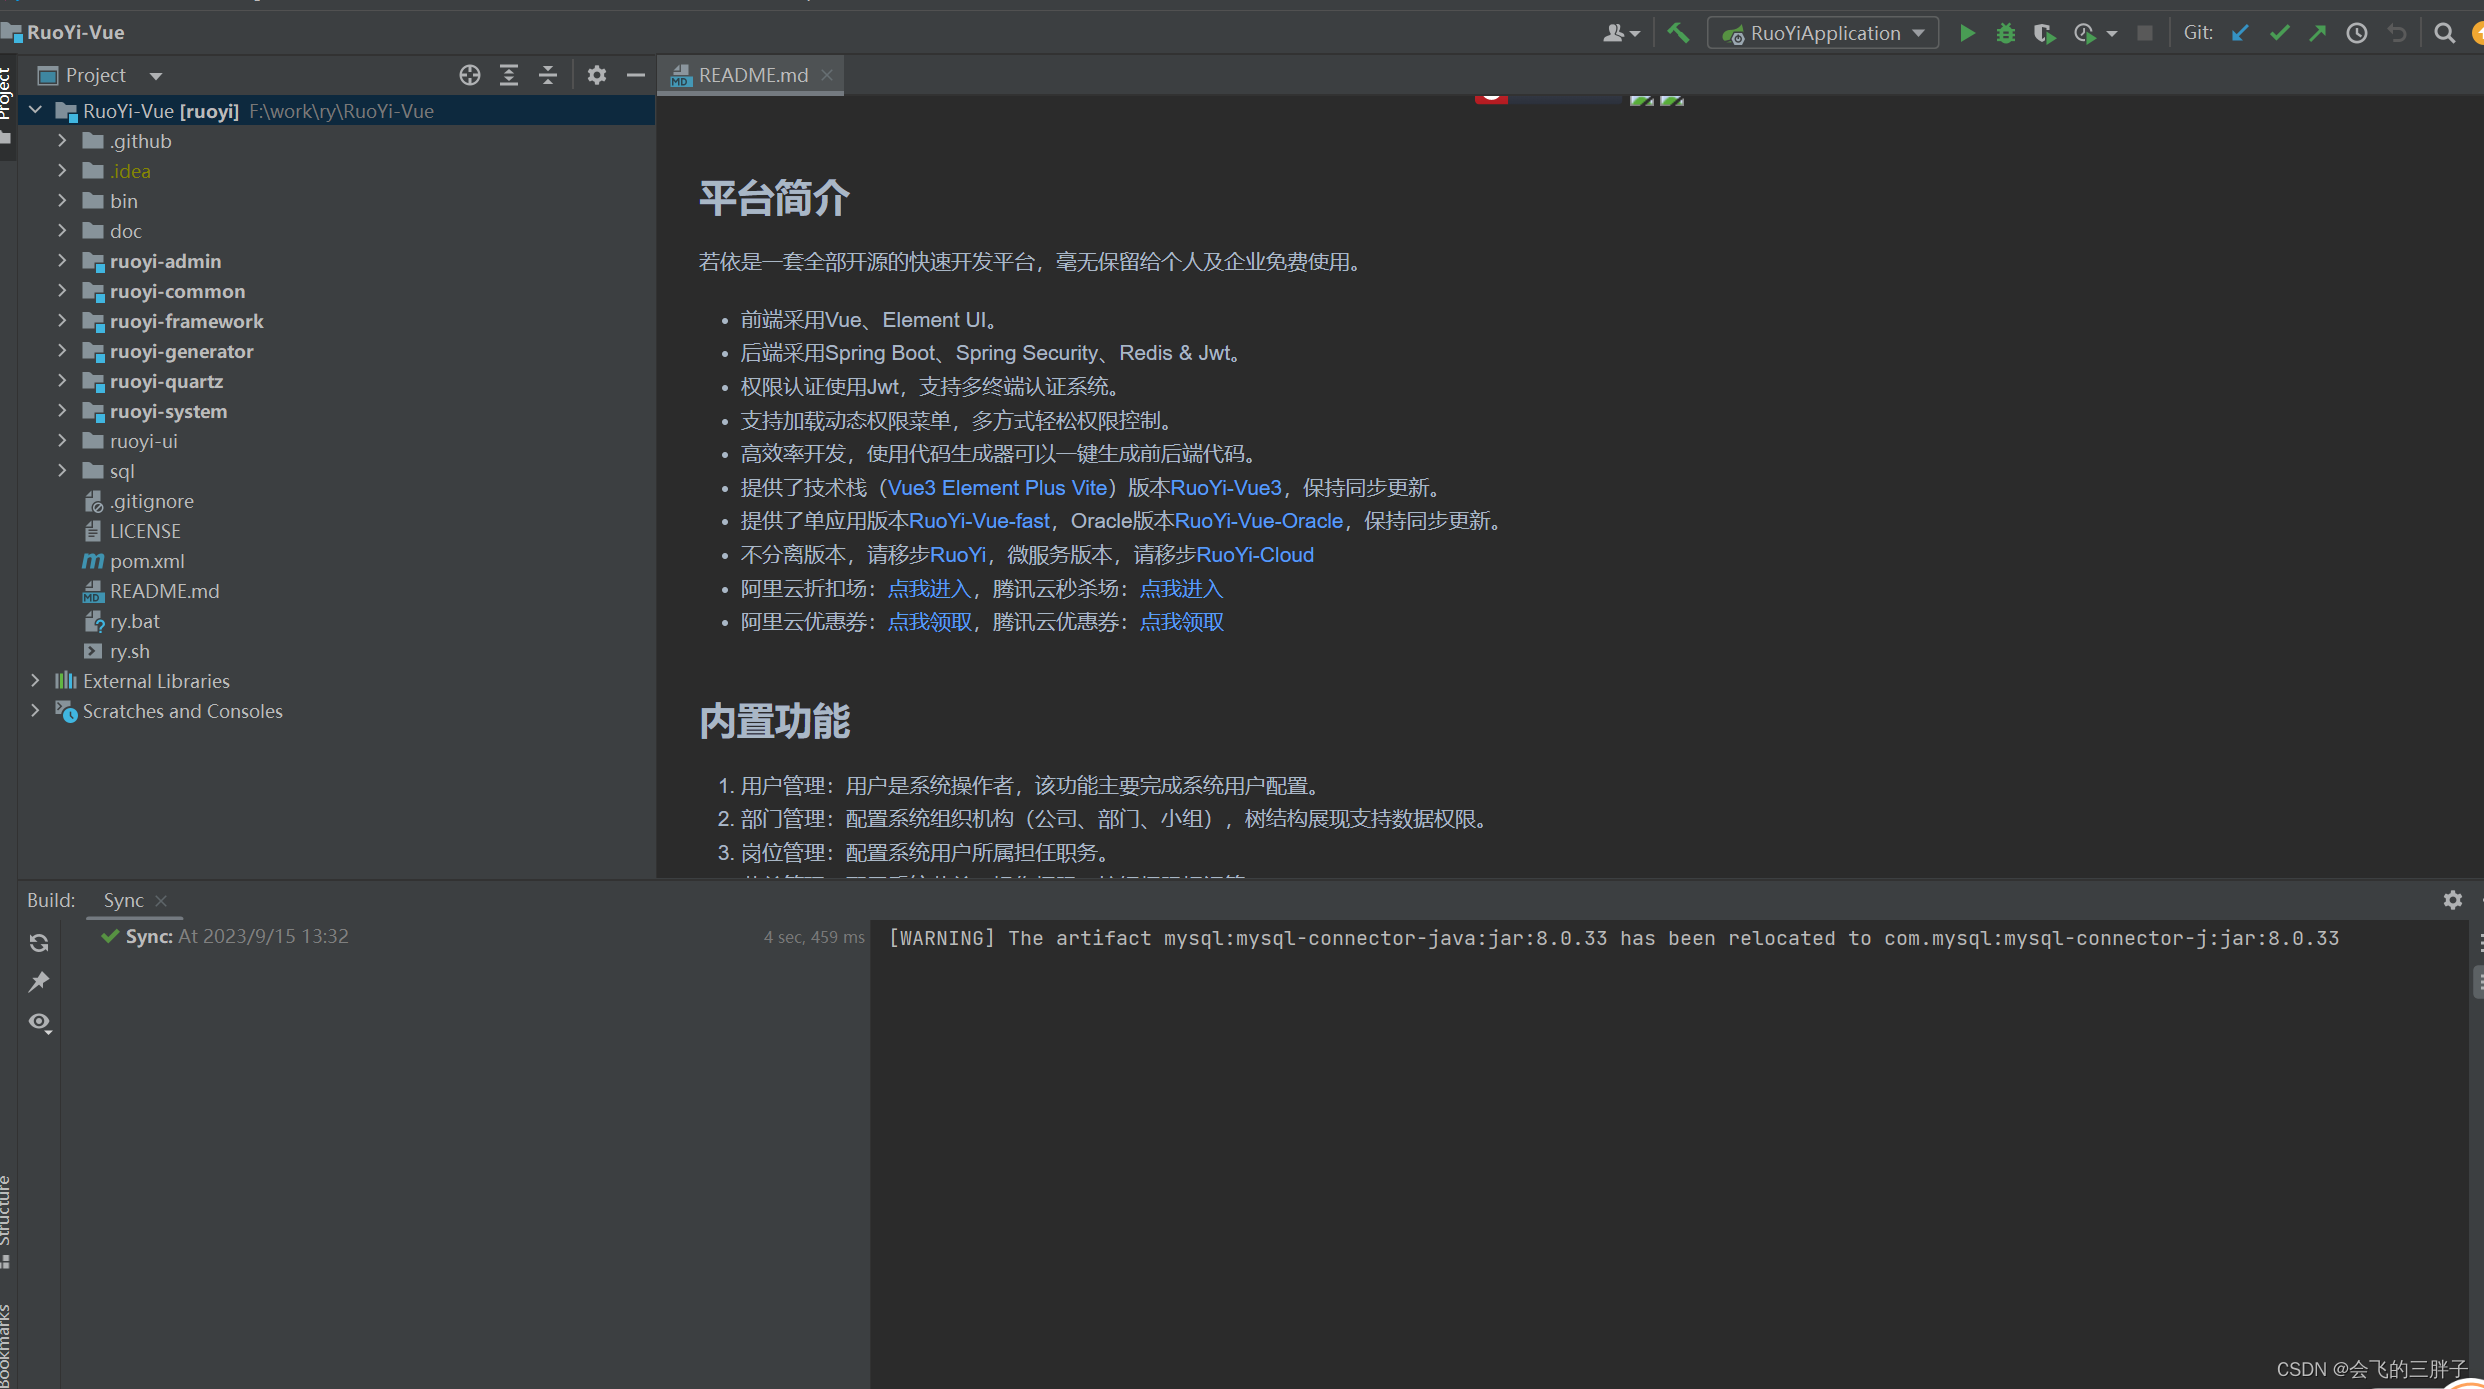Expand the .github folder
The height and width of the screenshot is (1389, 2484).
[62, 141]
